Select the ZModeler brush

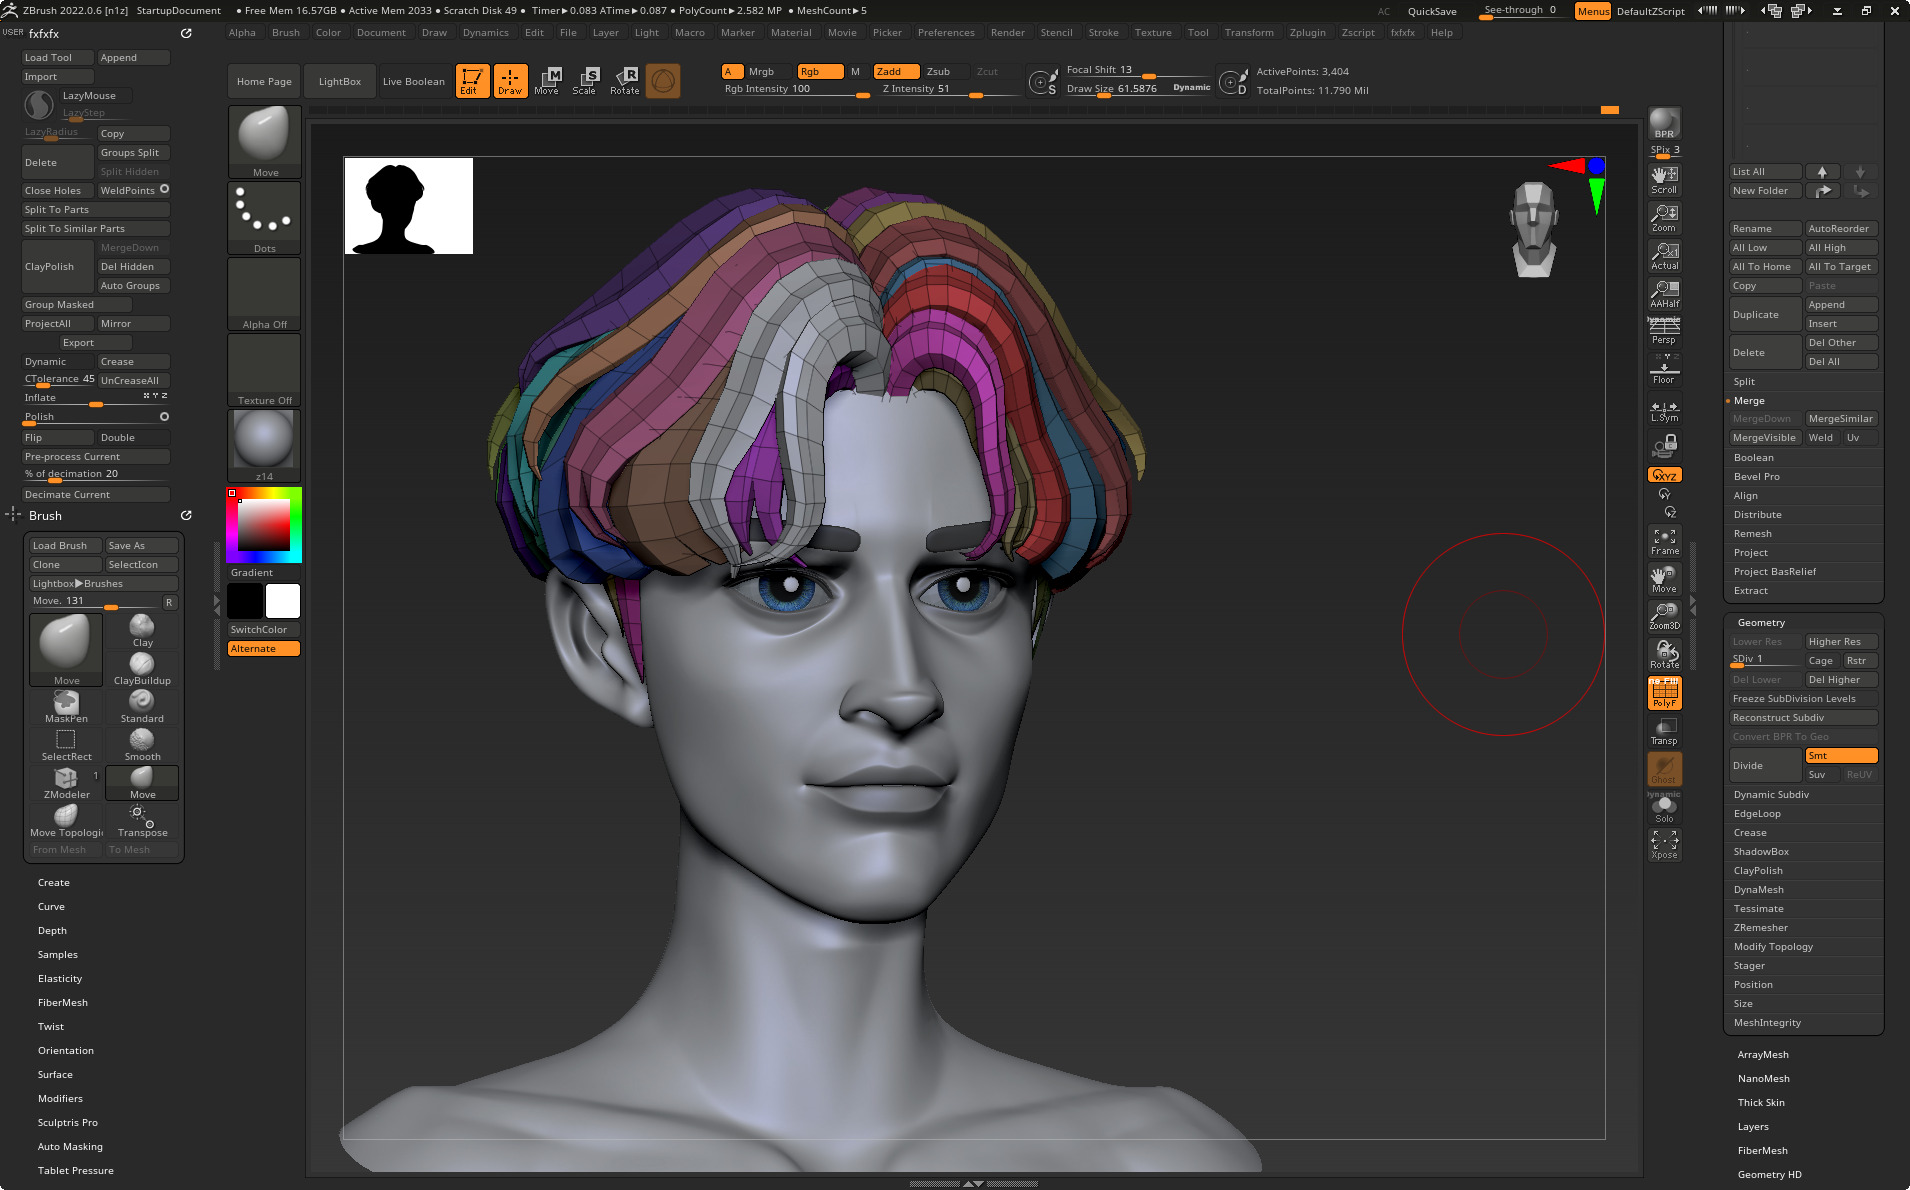(66, 783)
